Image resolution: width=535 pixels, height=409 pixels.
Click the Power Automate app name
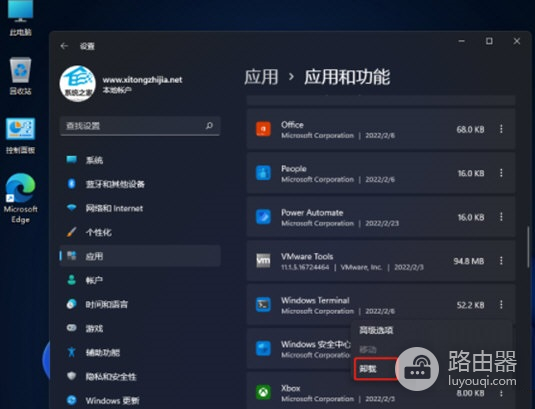[x=312, y=213]
